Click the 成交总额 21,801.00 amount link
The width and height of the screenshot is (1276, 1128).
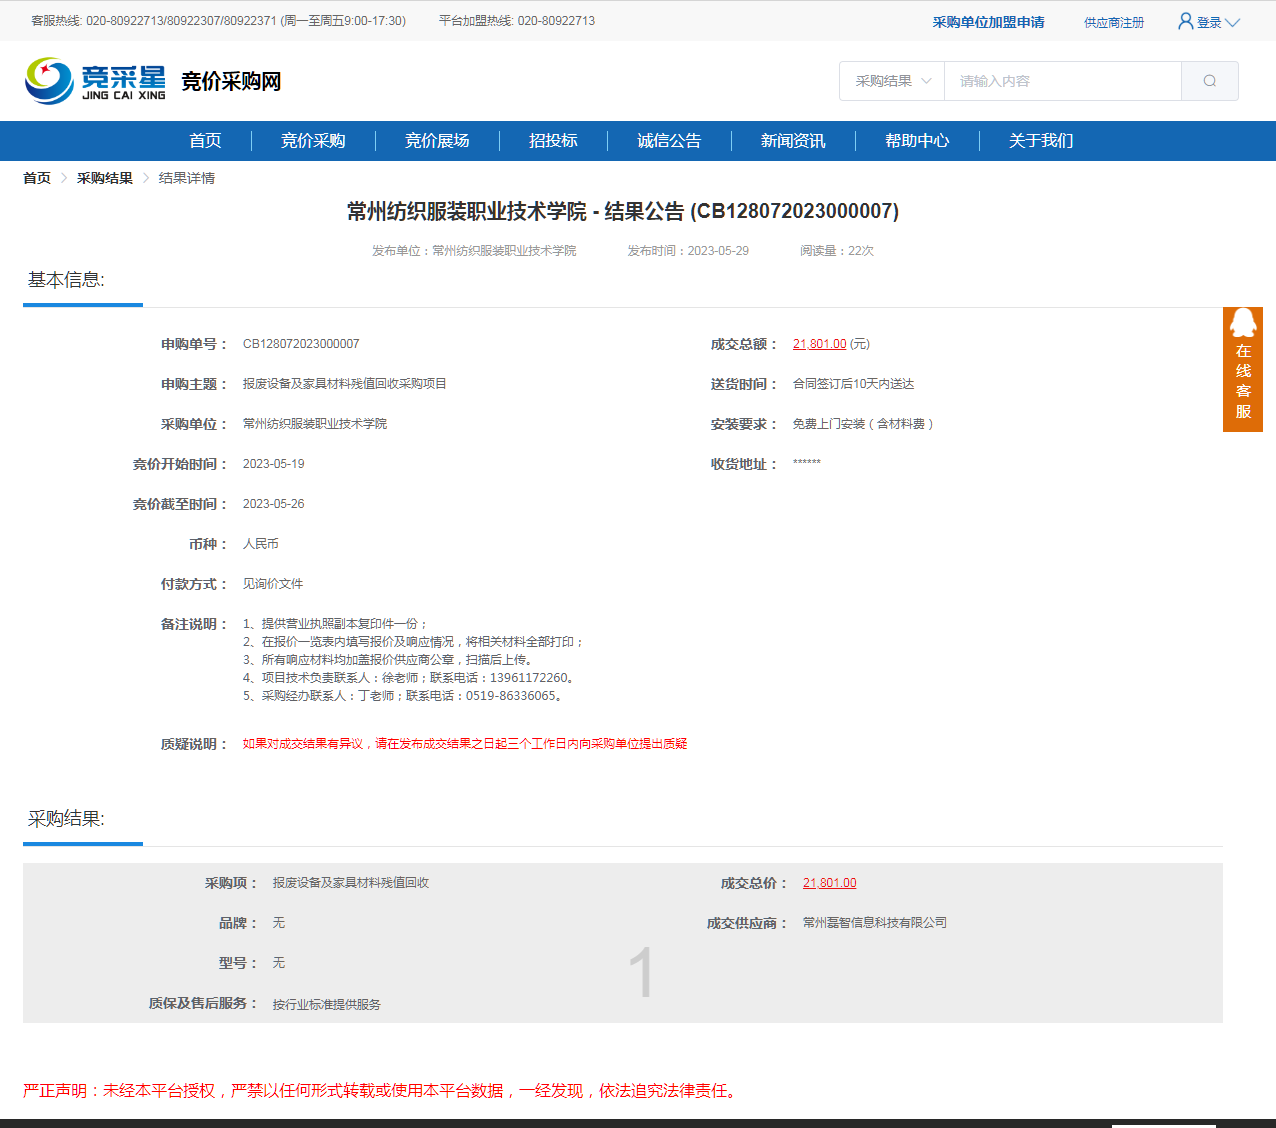coord(819,344)
